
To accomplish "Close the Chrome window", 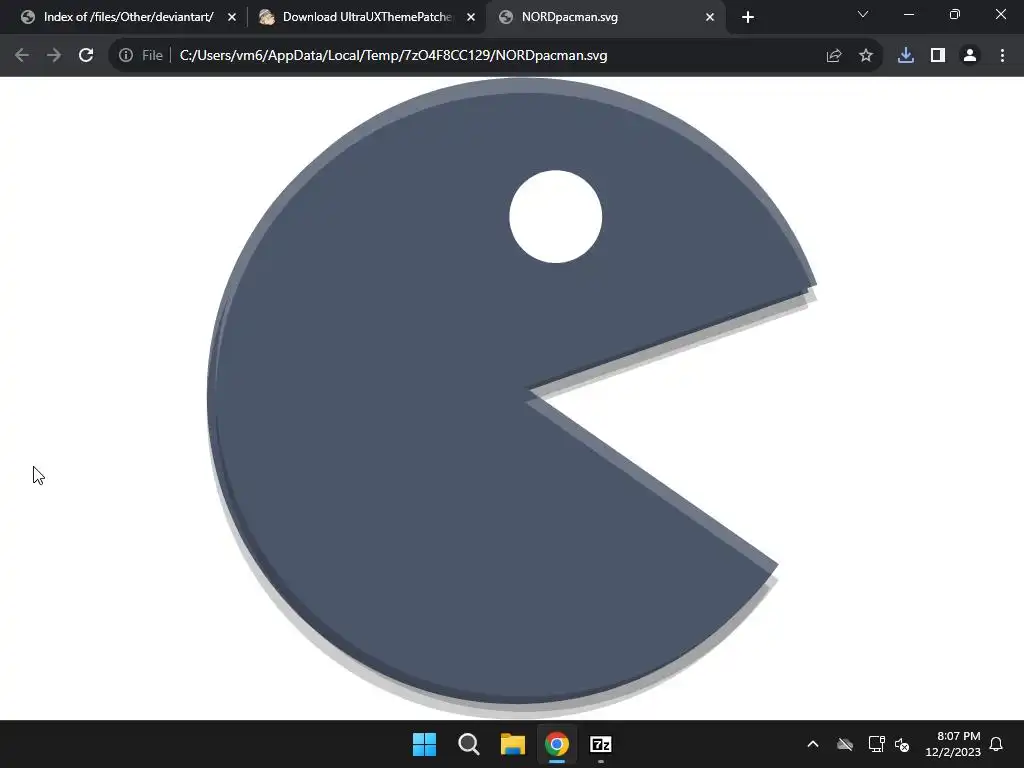I will coord(1000,14).
